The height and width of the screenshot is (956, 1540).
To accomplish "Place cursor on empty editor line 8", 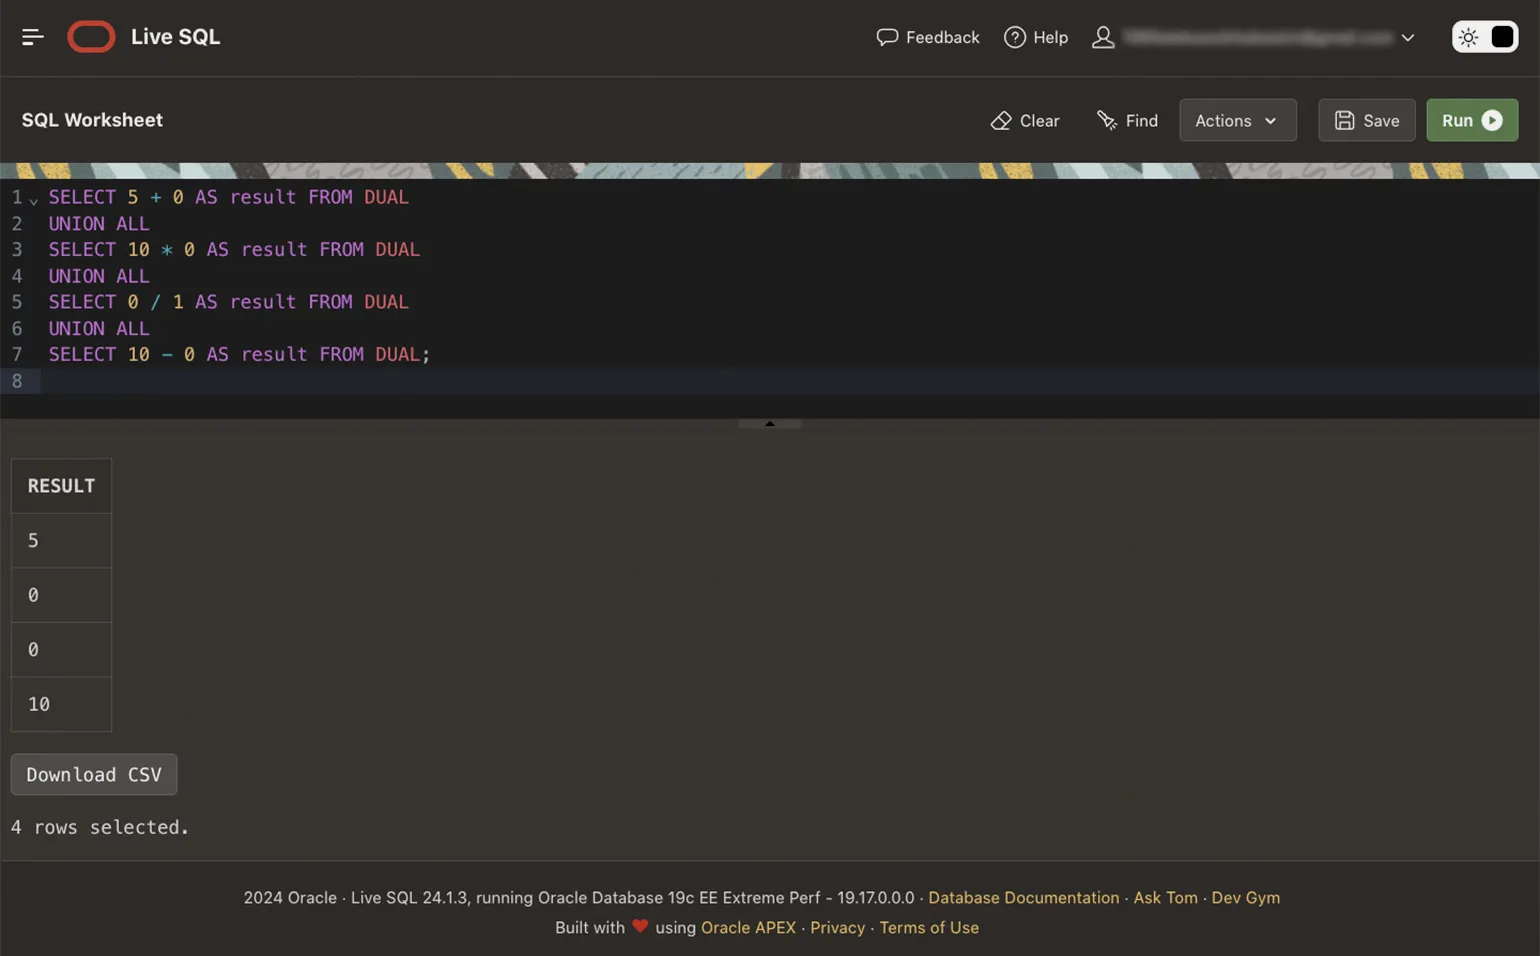I will coord(400,381).
